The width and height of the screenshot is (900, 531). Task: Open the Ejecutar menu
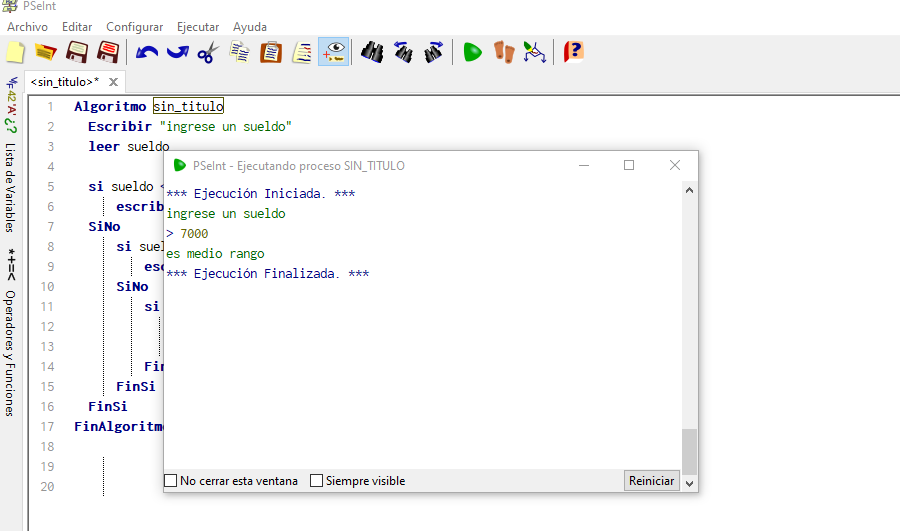(x=198, y=26)
